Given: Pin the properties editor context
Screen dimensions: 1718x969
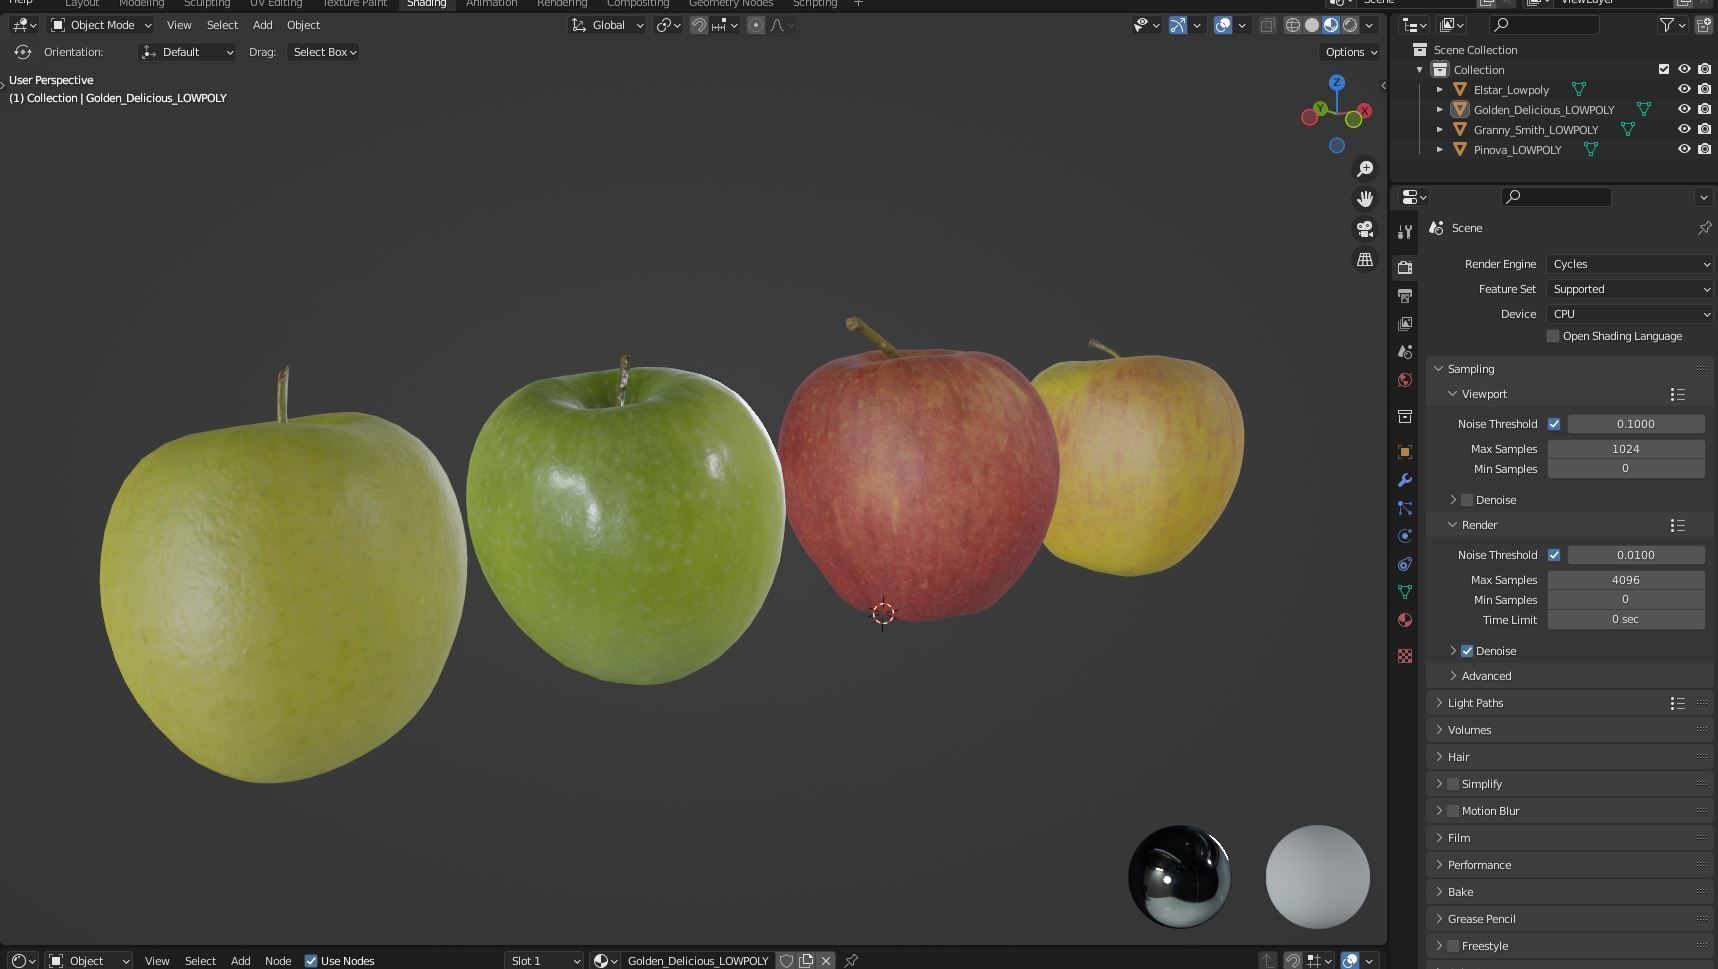Looking at the screenshot, I should tap(1704, 228).
